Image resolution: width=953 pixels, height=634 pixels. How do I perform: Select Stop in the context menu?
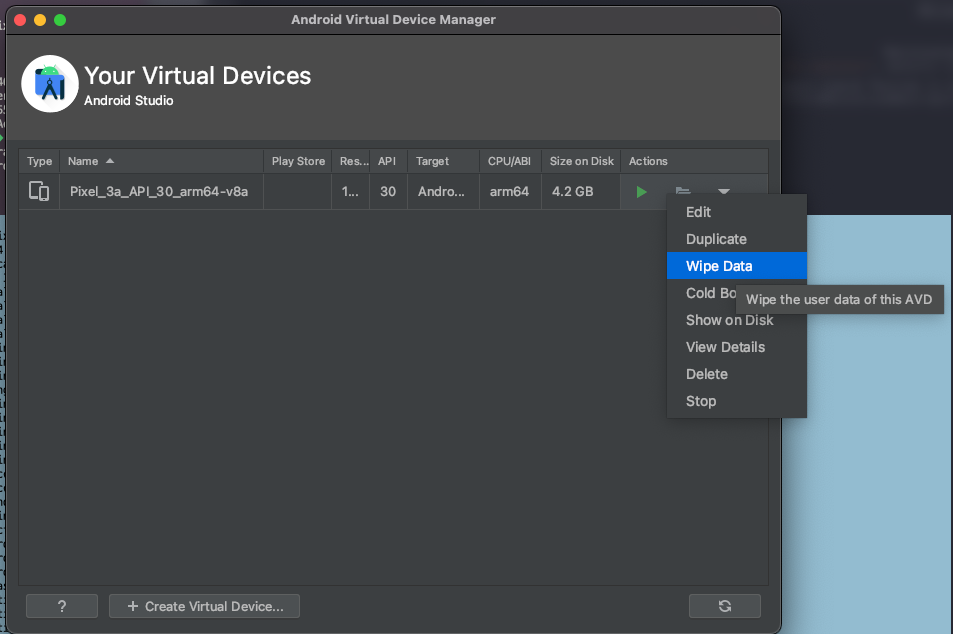[737, 401]
